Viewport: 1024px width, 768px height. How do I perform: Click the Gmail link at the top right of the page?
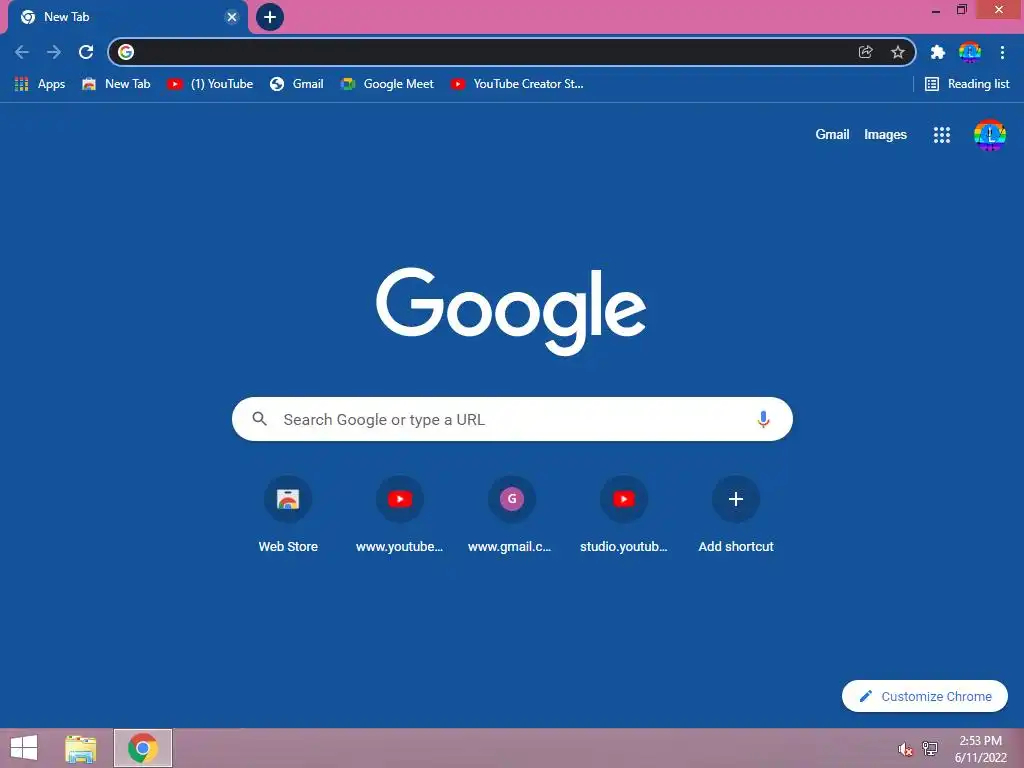(832, 135)
